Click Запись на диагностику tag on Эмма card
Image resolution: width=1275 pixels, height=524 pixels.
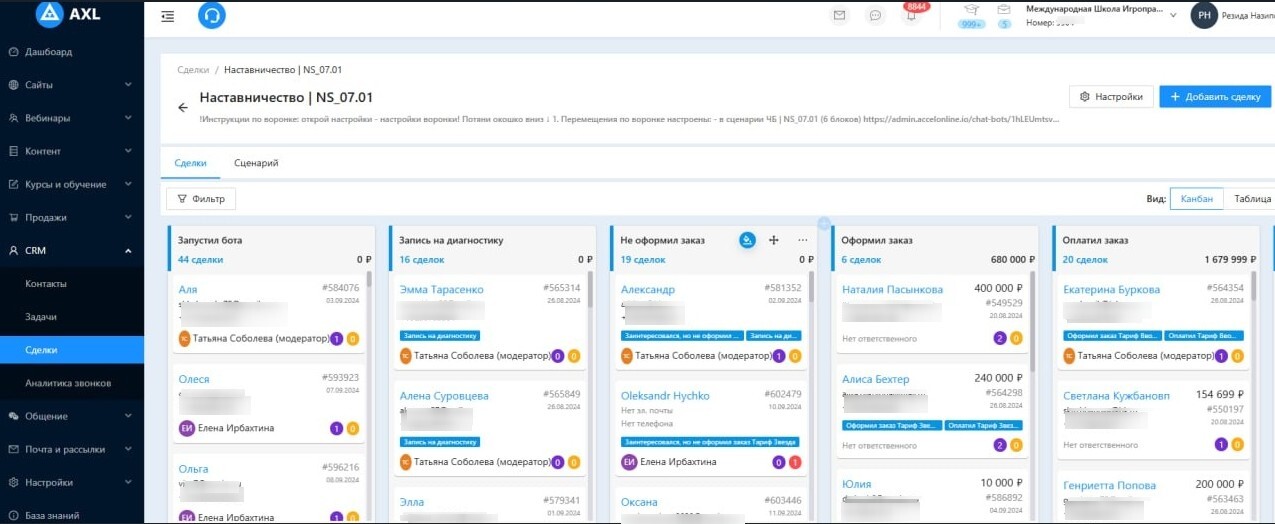[441, 336]
